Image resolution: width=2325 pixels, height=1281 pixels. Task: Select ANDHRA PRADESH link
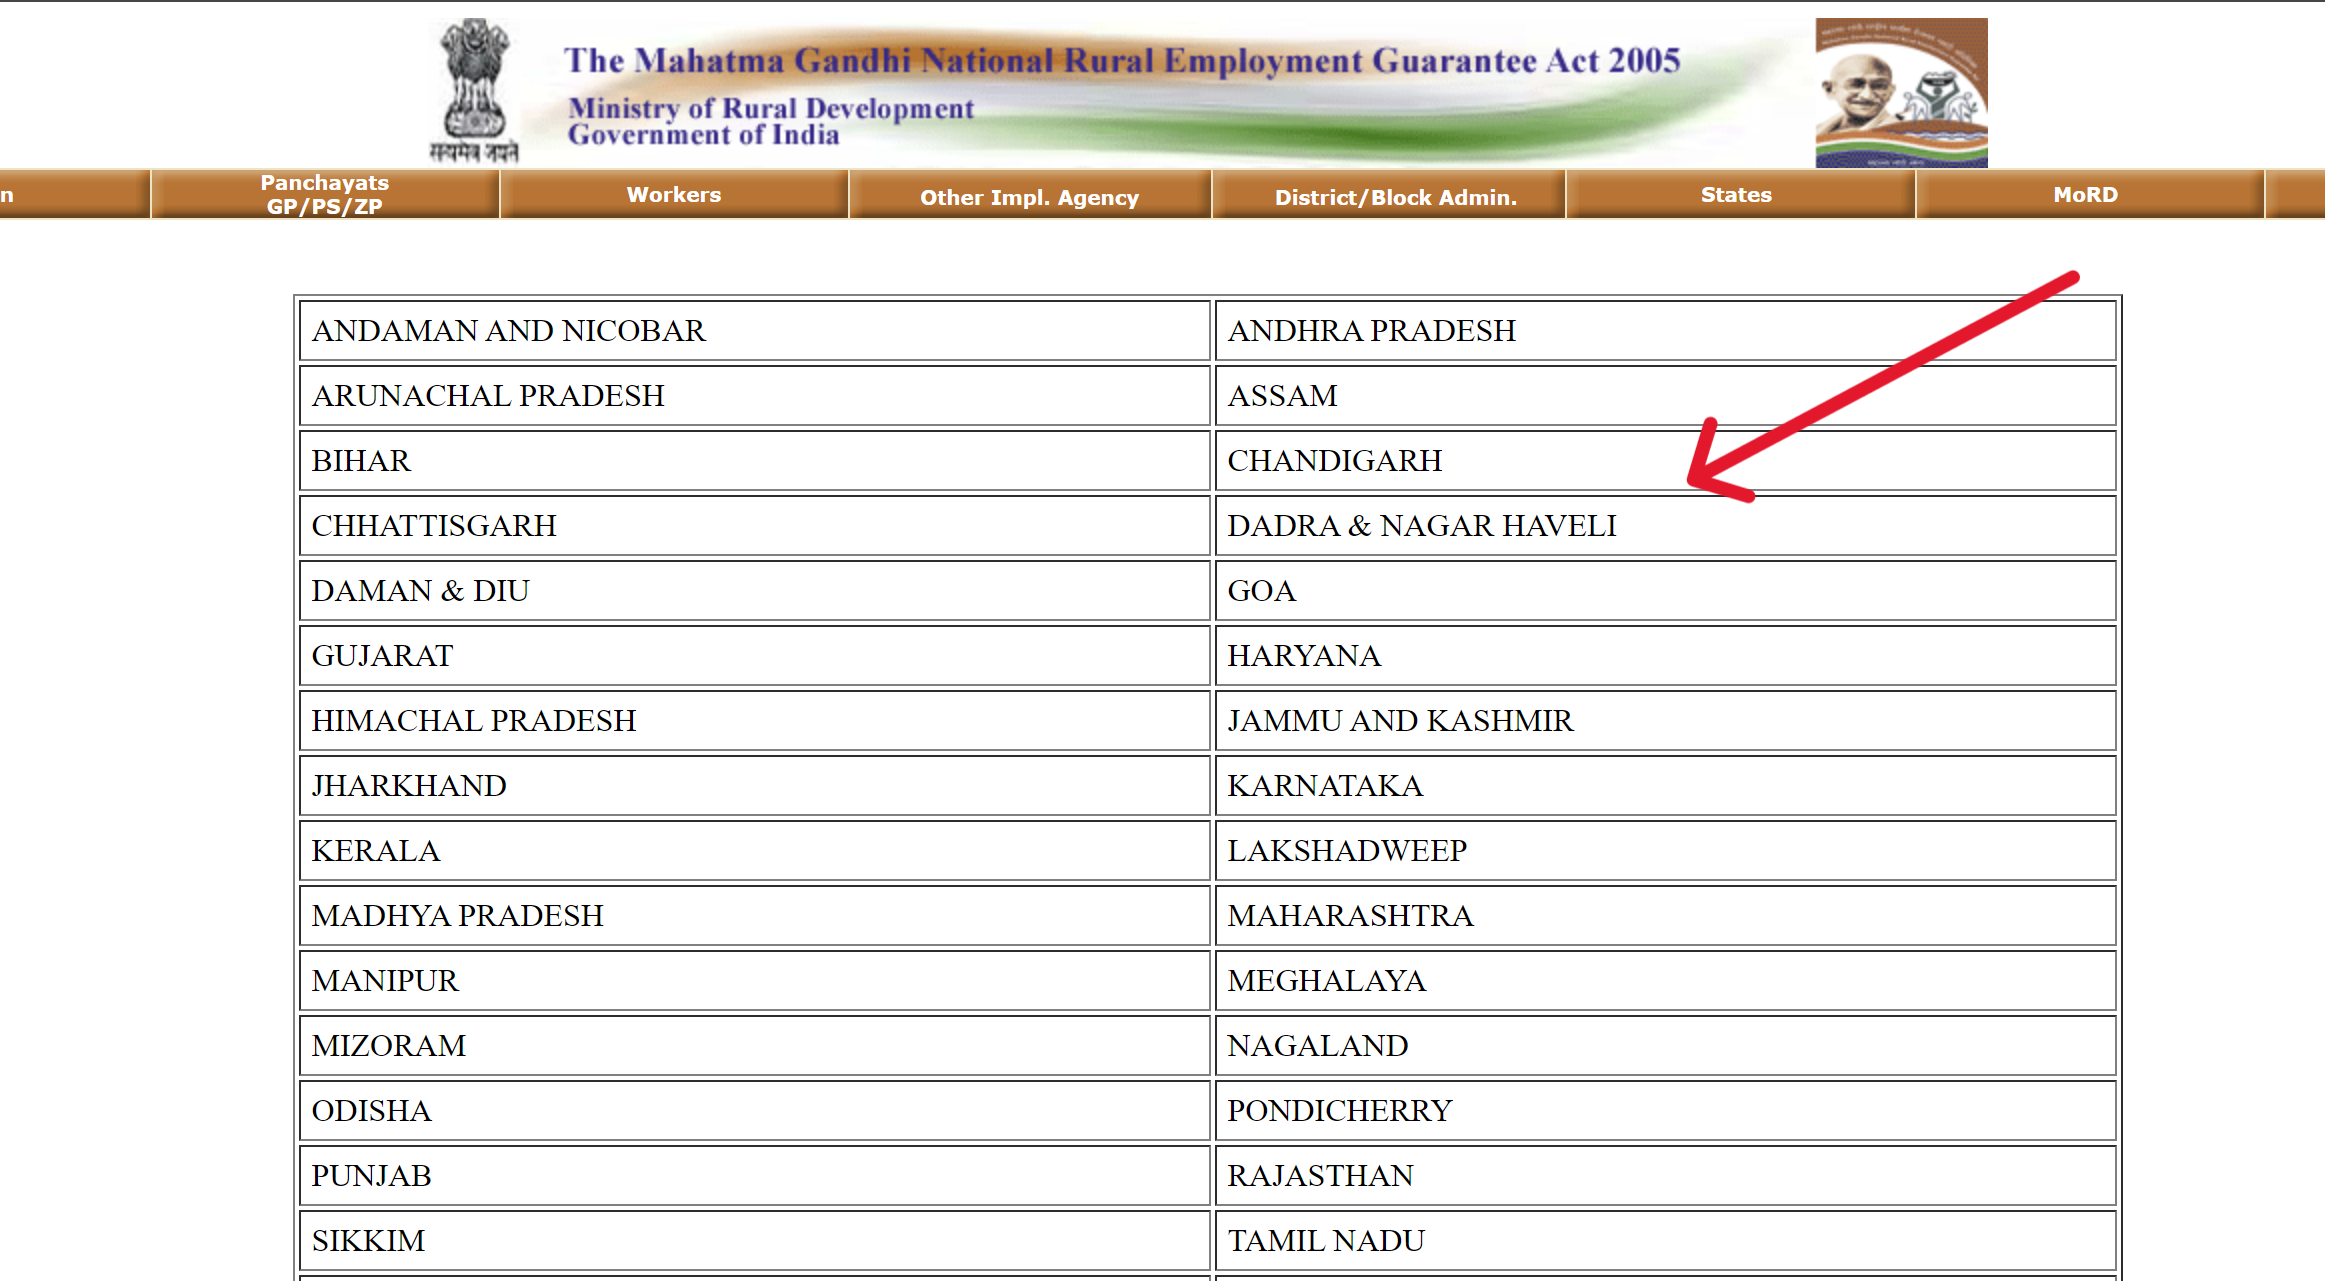click(1372, 331)
